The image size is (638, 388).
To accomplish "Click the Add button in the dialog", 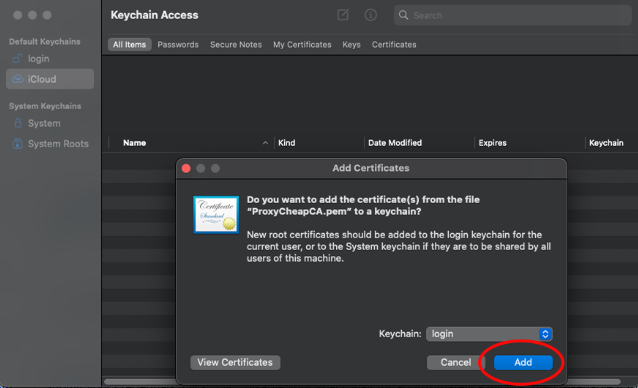I will [x=523, y=362].
